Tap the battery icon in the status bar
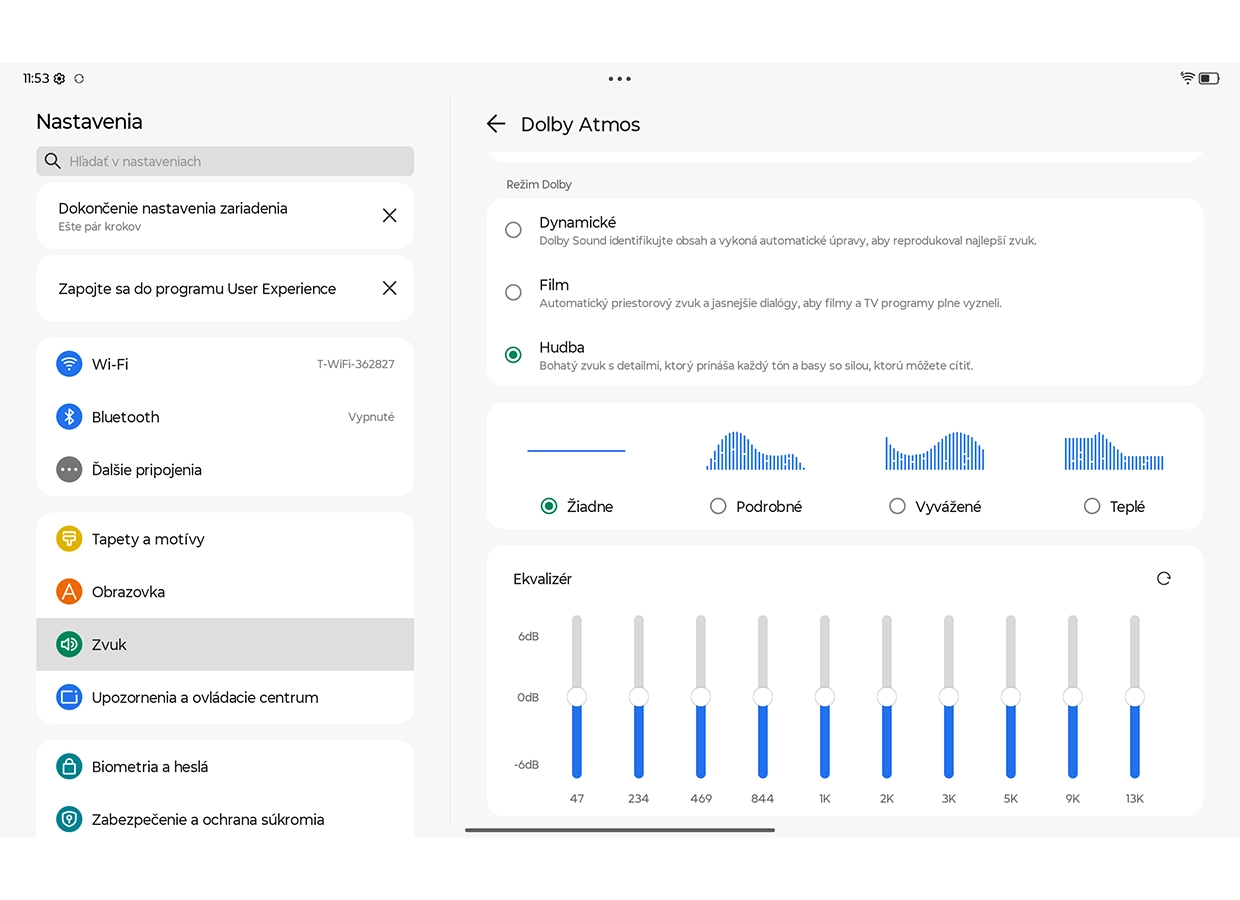 tap(1209, 78)
